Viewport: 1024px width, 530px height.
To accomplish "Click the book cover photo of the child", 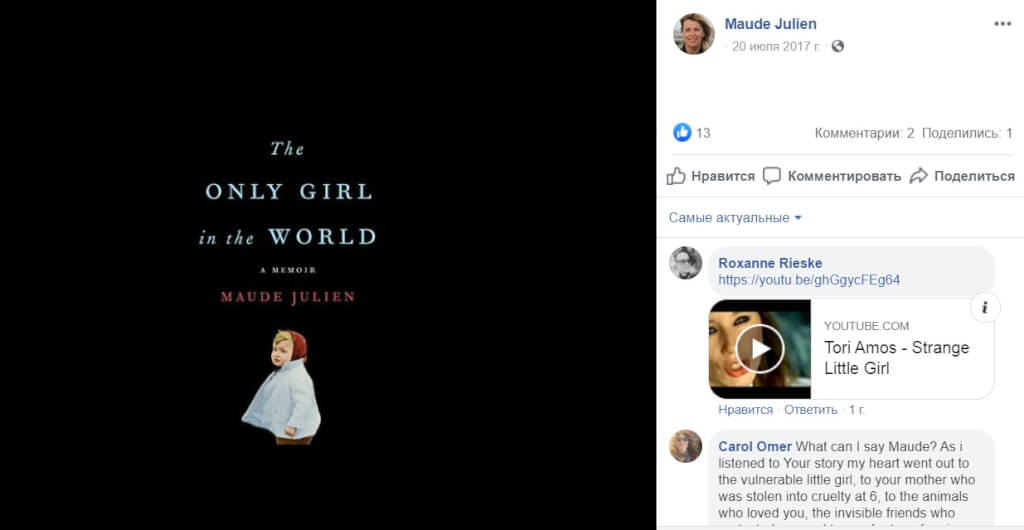I will (x=282, y=388).
